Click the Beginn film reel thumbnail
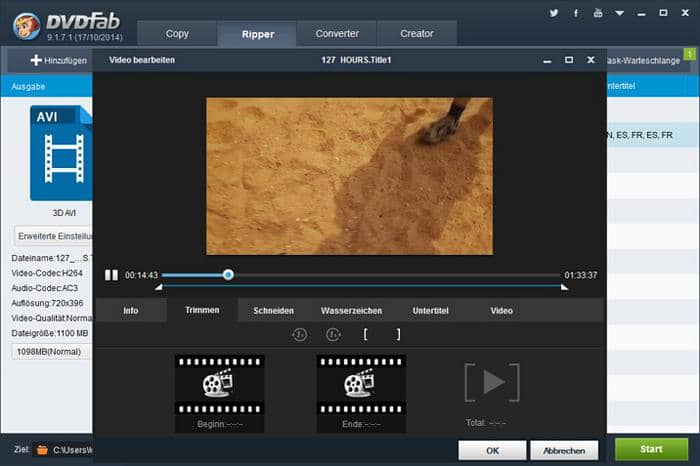 pyautogui.click(x=220, y=385)
